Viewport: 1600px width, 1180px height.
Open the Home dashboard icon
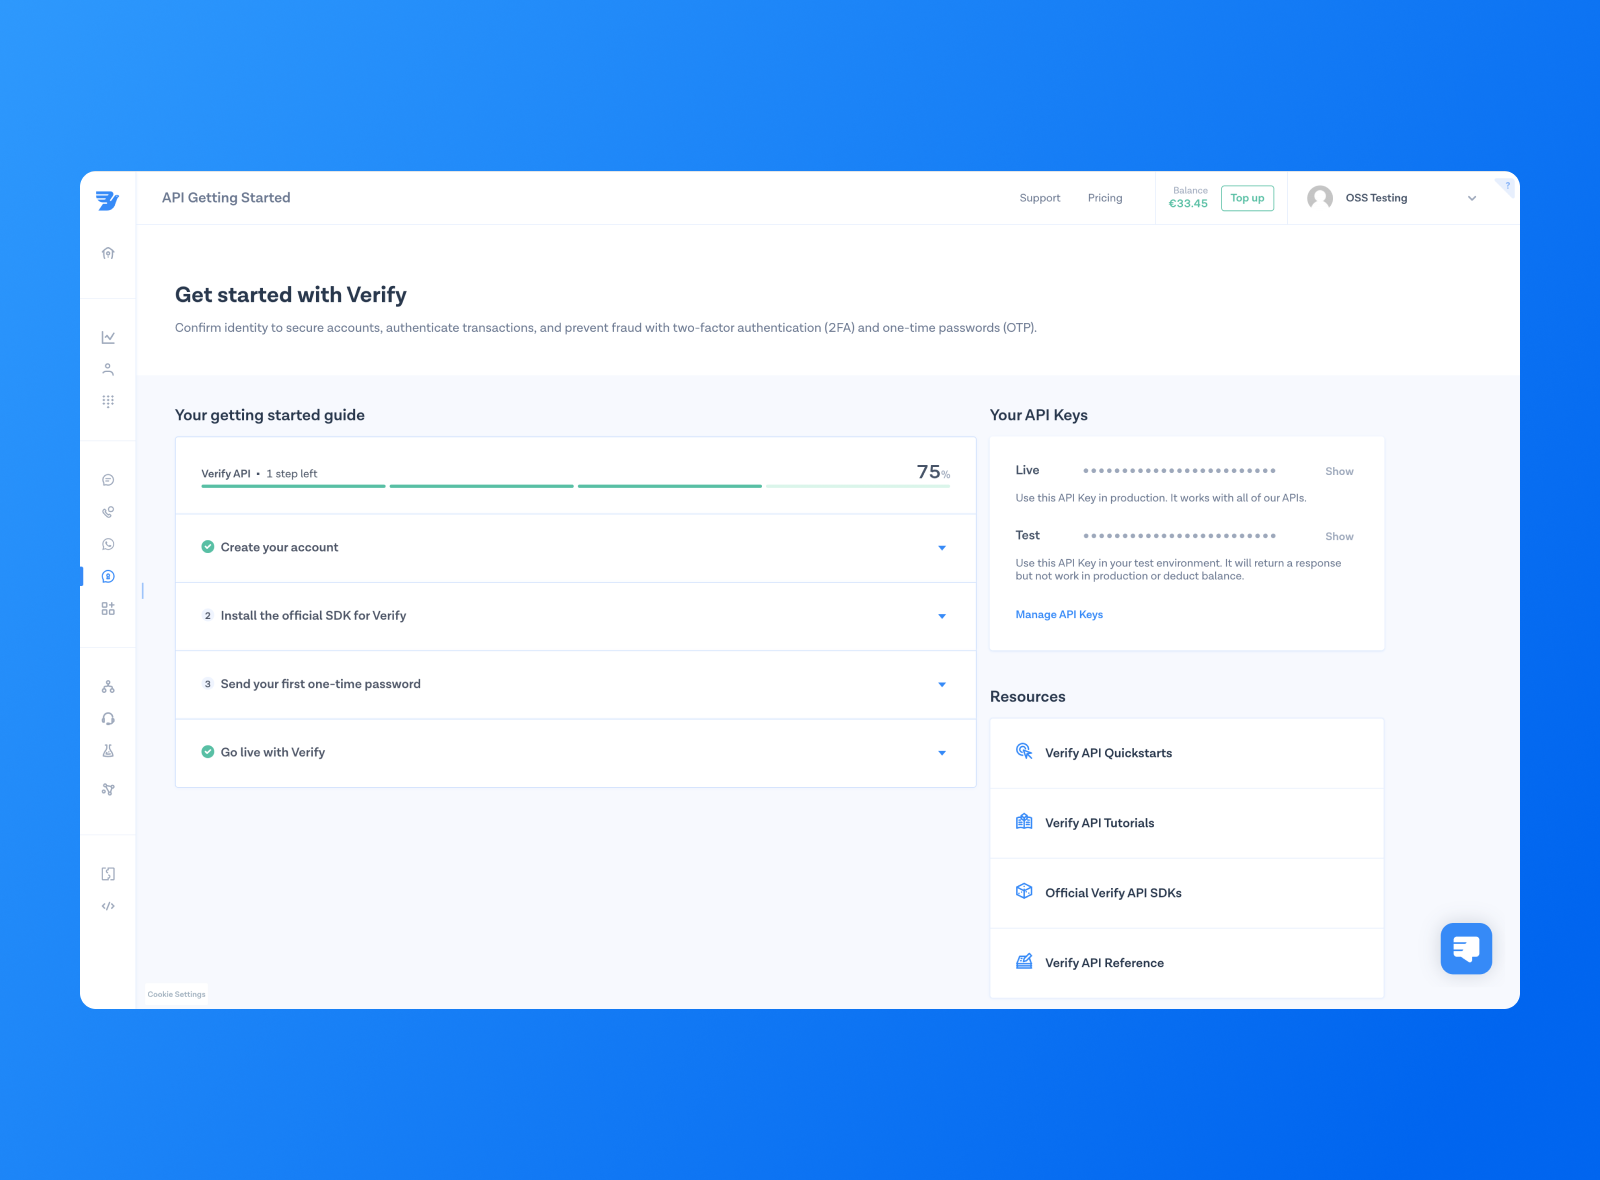108,253
